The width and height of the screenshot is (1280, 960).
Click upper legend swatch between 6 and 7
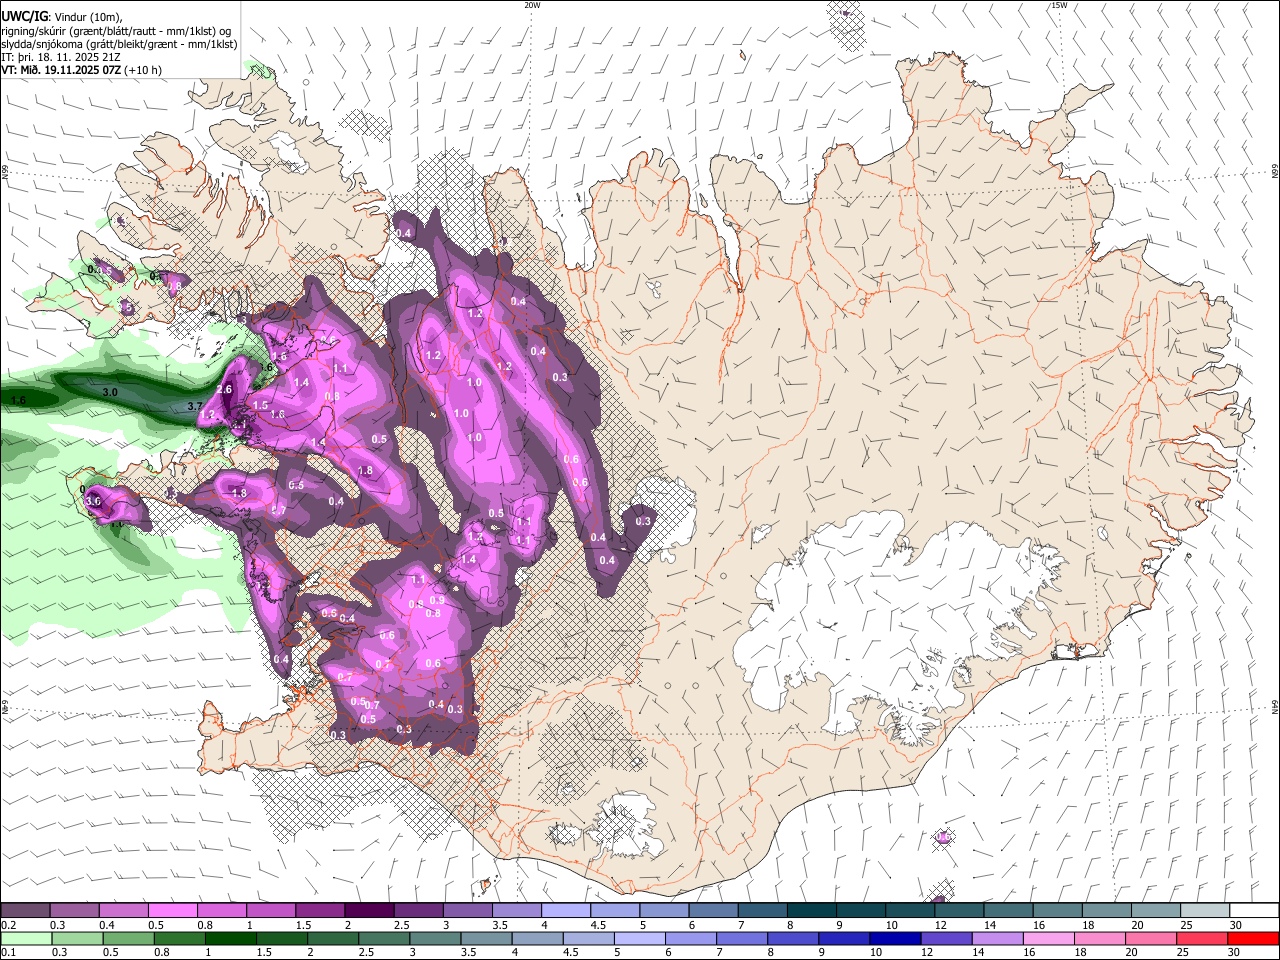713,910
